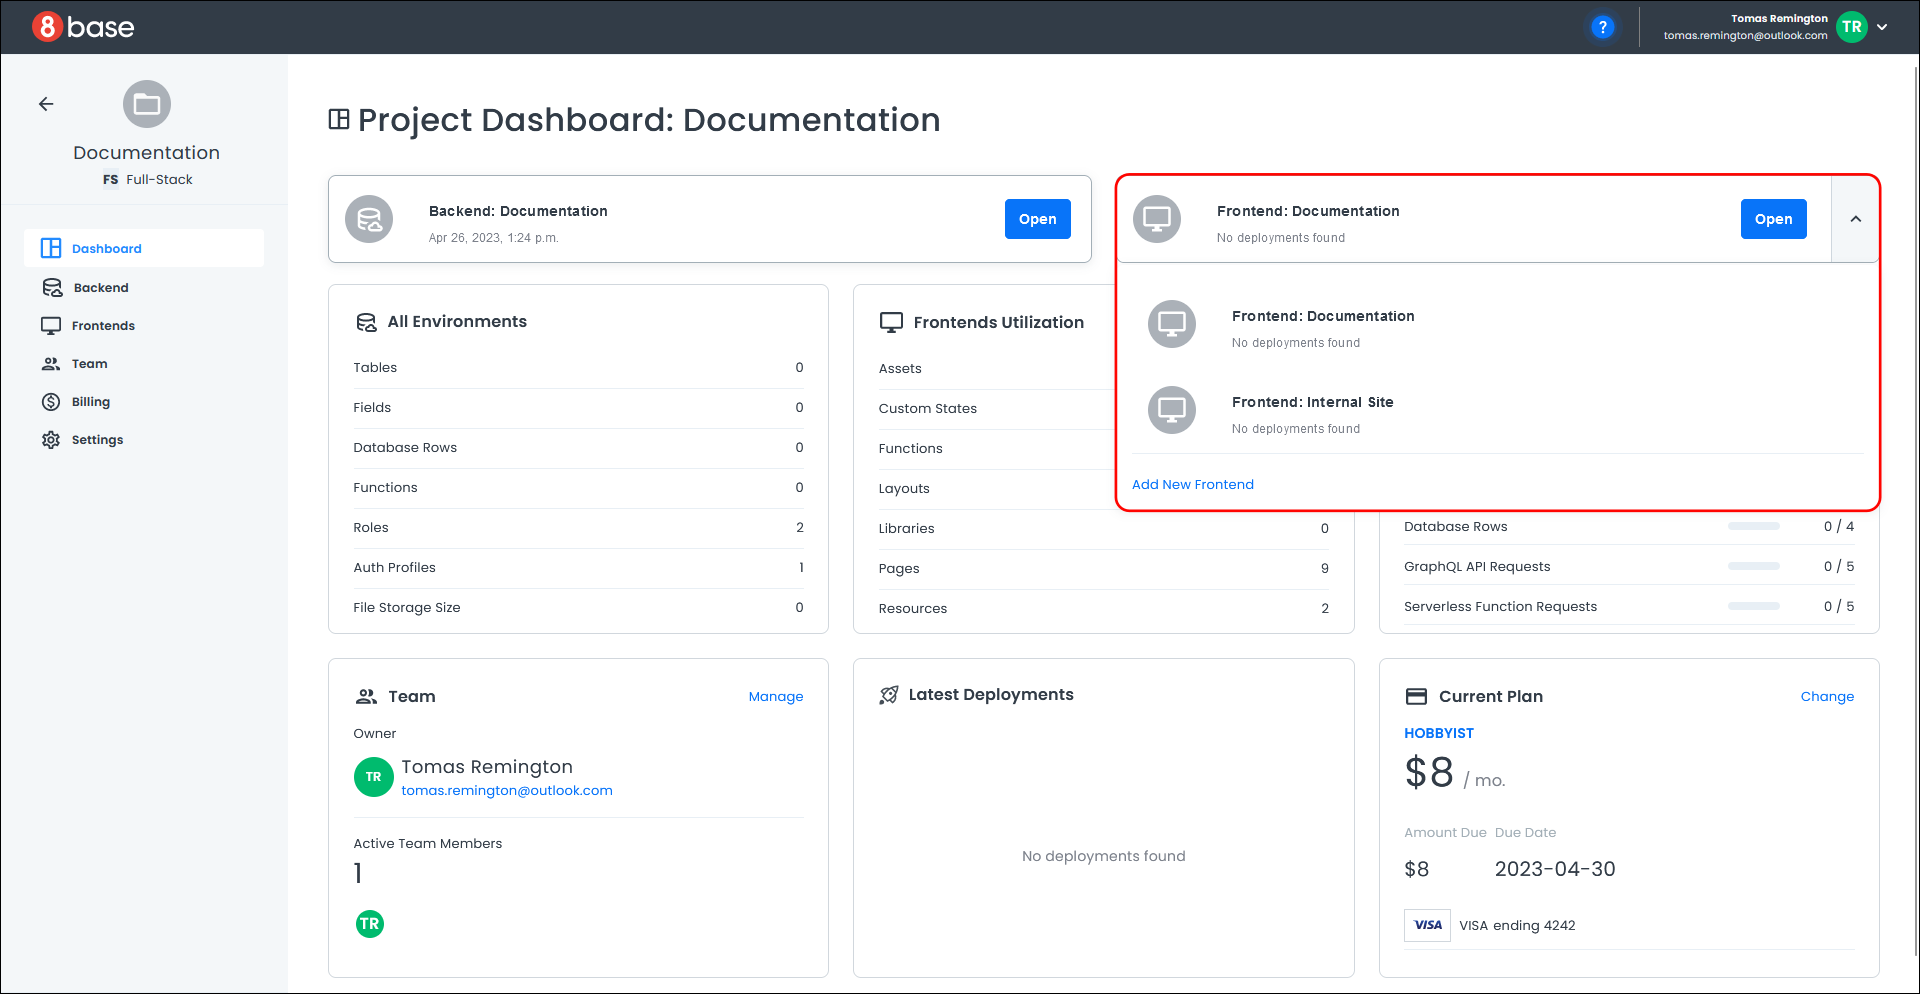Screen dimensions: 1920x994
Task: Click the Documentation project folder icon
Action: click(147, 104)
